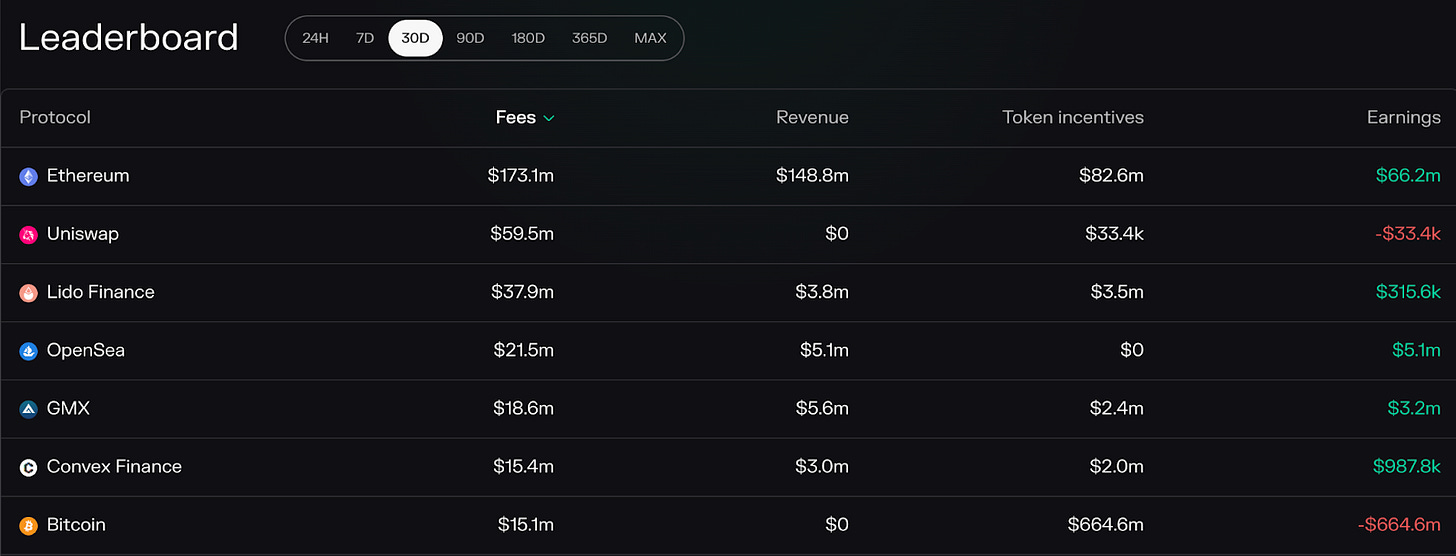
Task: Select the 30D time range
Action: pyautogui.click(x=415, y=38)
